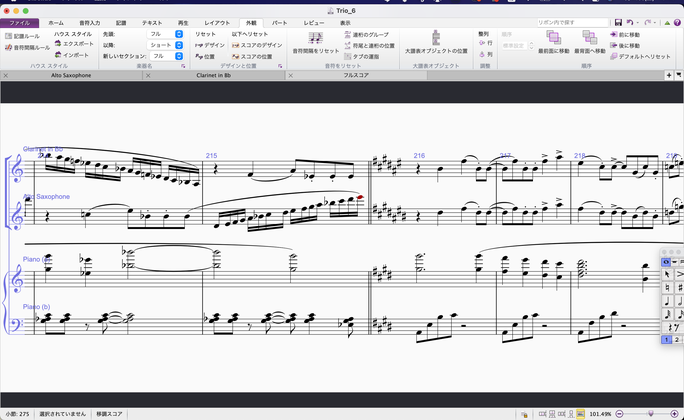Image resolution: width=684 pixels, height=420 pixels.
Task: Toggle the fourth page-view icon in status bar
Action: (x=571, y=414)
